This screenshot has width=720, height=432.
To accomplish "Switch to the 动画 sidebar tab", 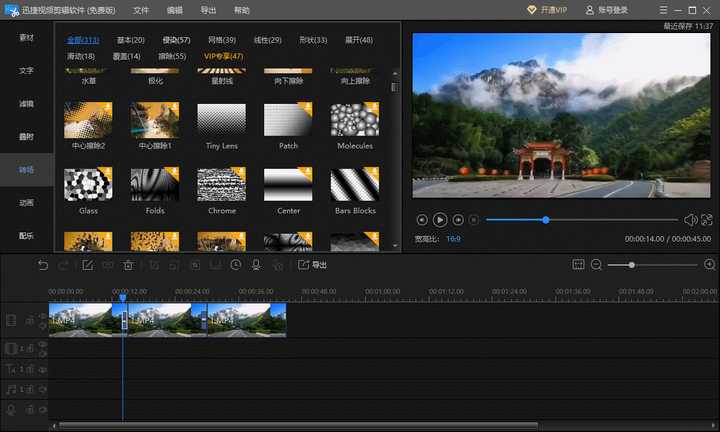I will 26,203.
